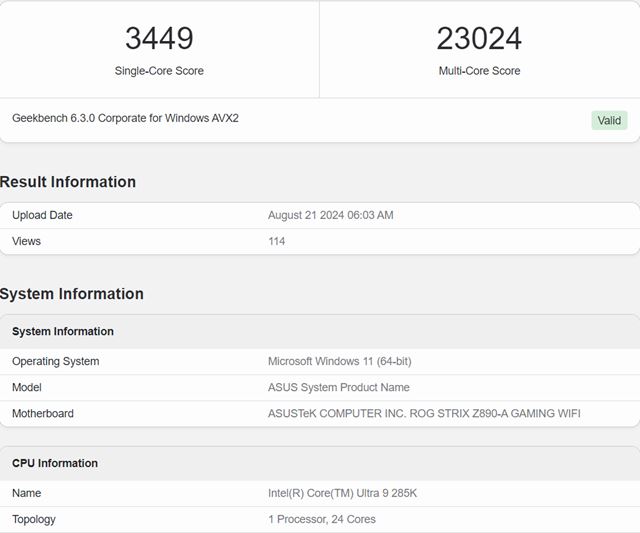Click the Views label
640x533 pixels.
pyautogui.click(x=27, y=241)
